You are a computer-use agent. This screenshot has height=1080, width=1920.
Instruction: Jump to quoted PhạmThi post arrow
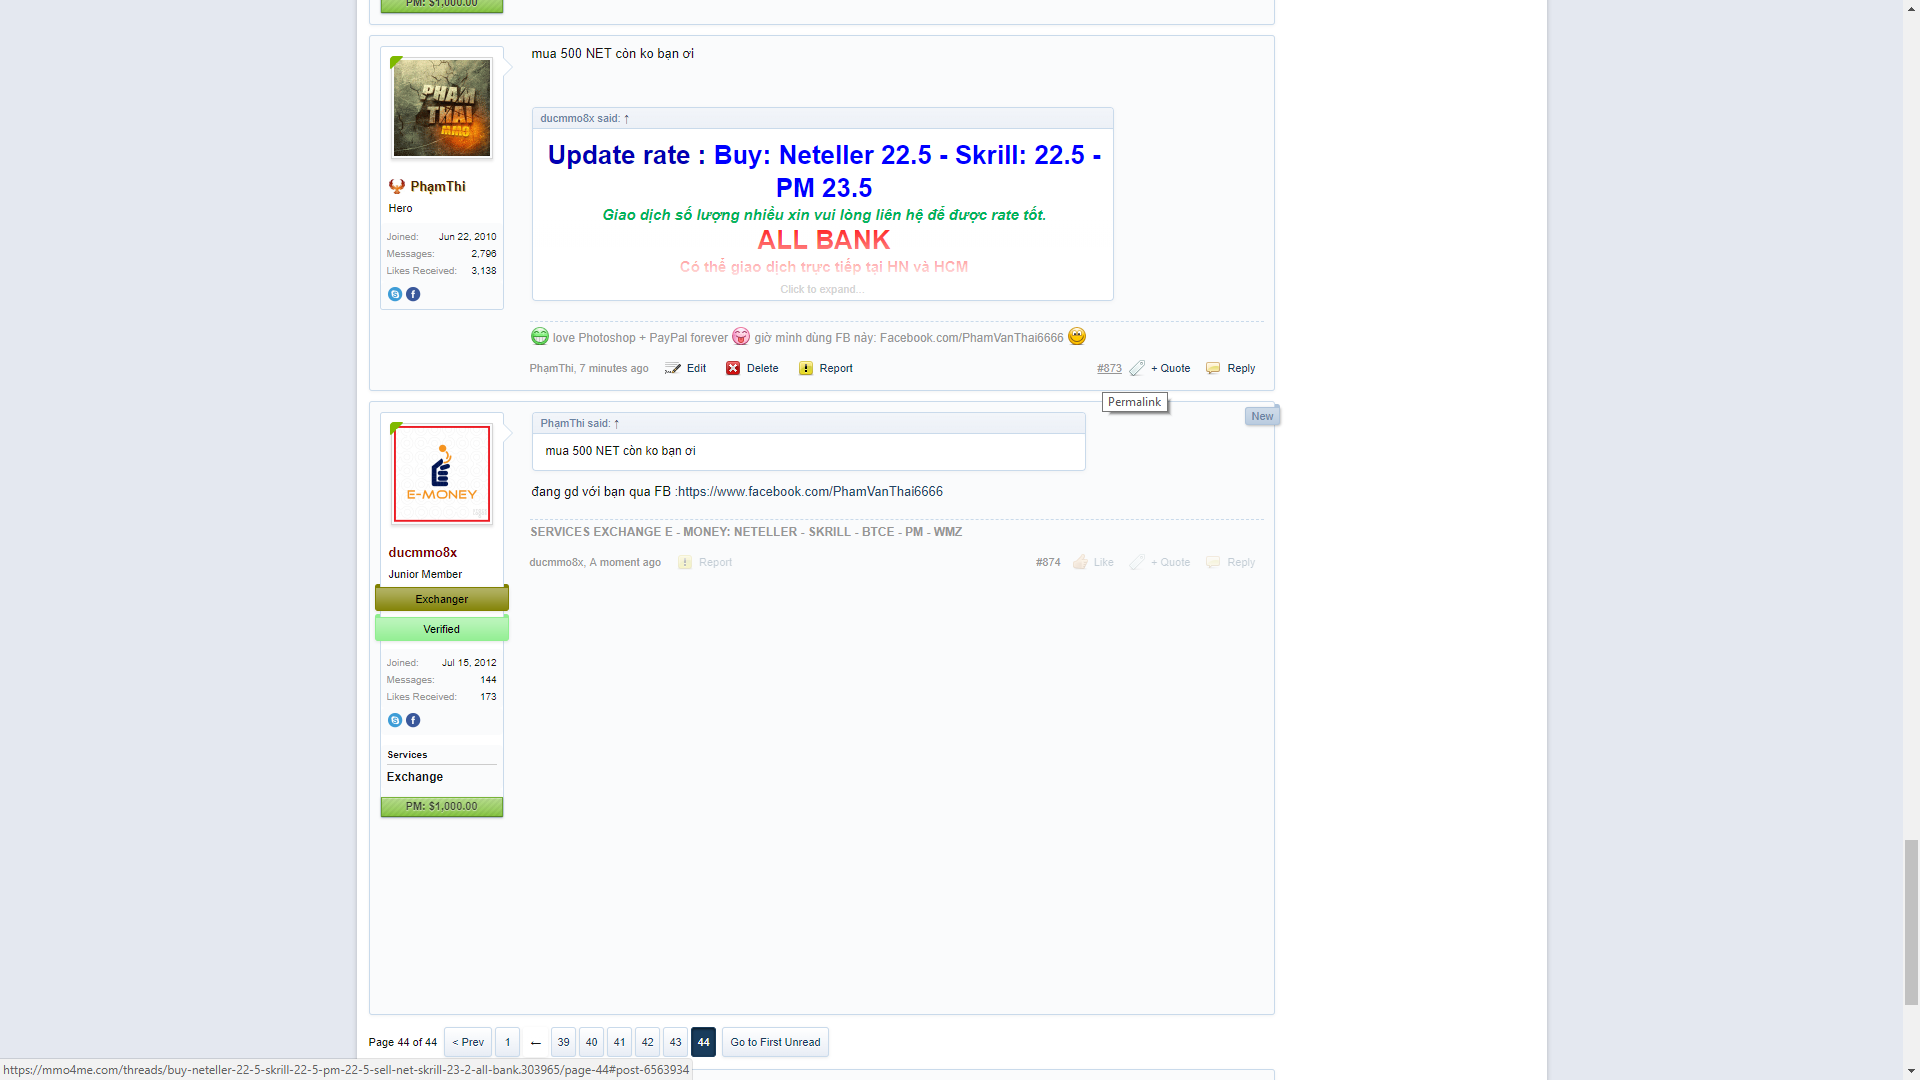click(x=617, y=423)
